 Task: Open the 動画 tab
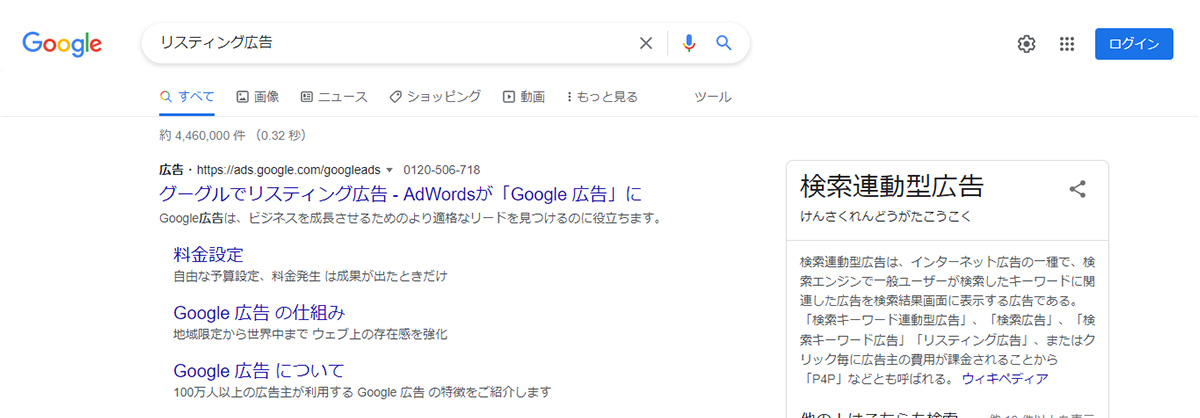(524, 97)
